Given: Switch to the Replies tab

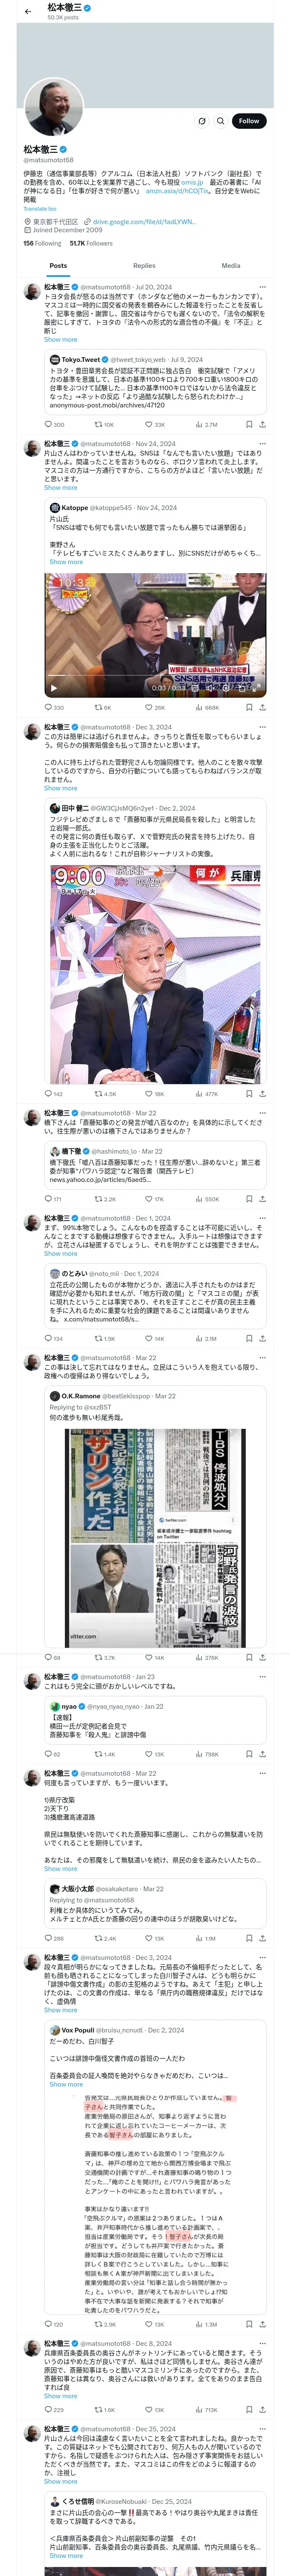Looking at the screenshot, I should (x=144, y=266).
